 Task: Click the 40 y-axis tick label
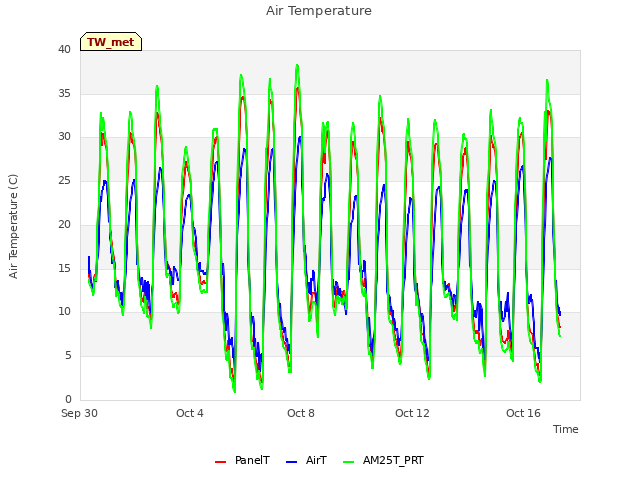(64, 49)
